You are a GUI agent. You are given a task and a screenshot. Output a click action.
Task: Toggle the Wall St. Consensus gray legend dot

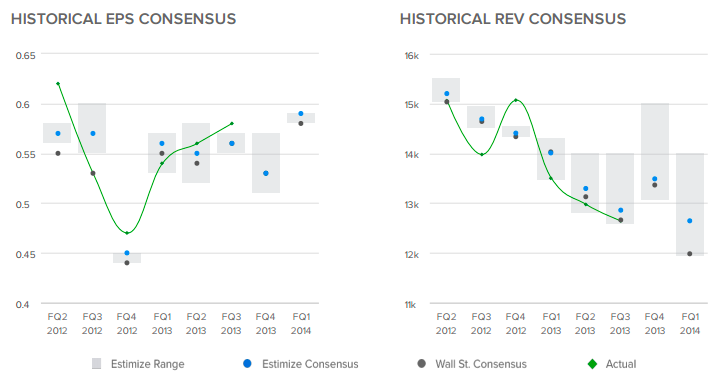point(421,364)
